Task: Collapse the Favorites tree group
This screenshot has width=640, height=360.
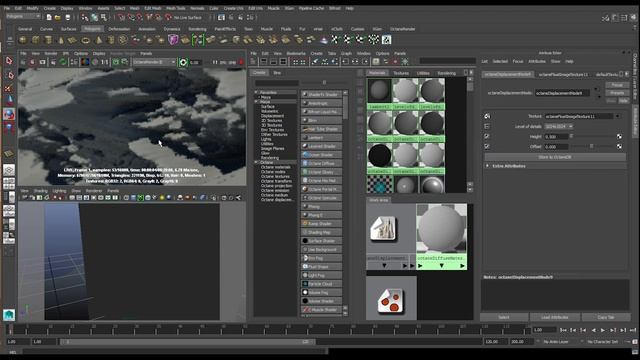Action: point(257,93)
